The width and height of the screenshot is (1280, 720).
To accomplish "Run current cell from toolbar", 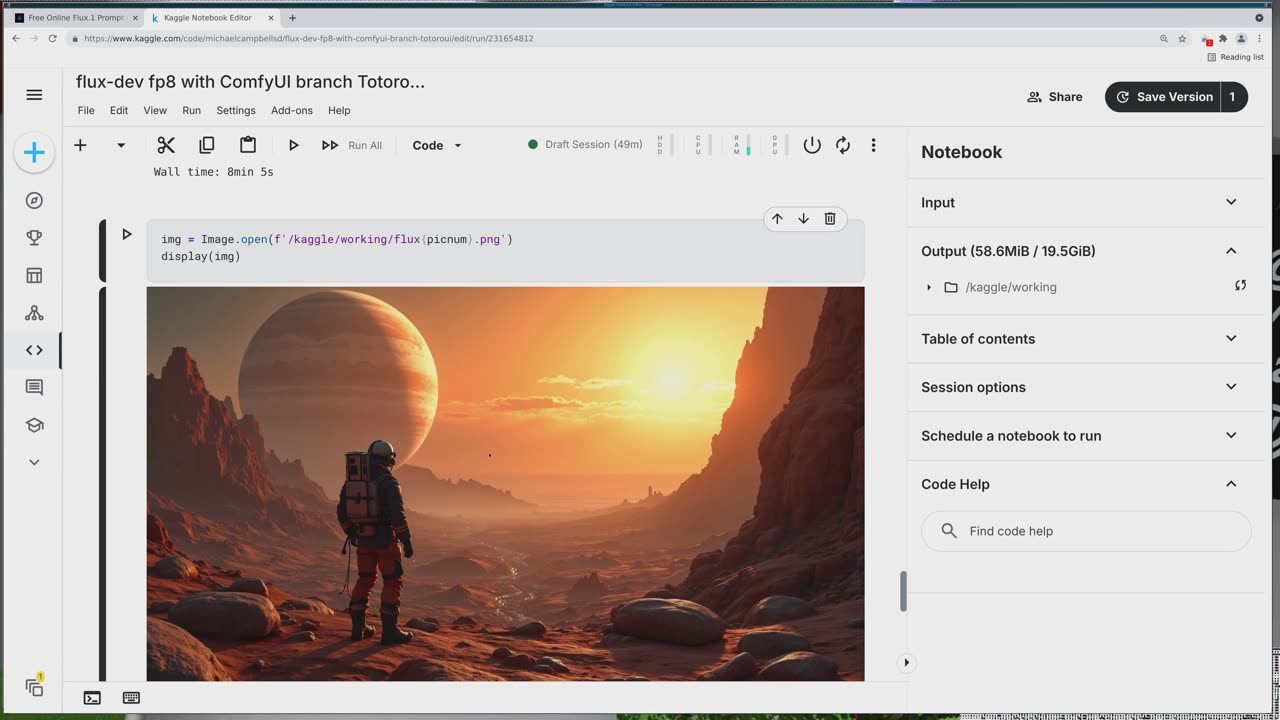I will pyautogui.click(x=293, y=145).
